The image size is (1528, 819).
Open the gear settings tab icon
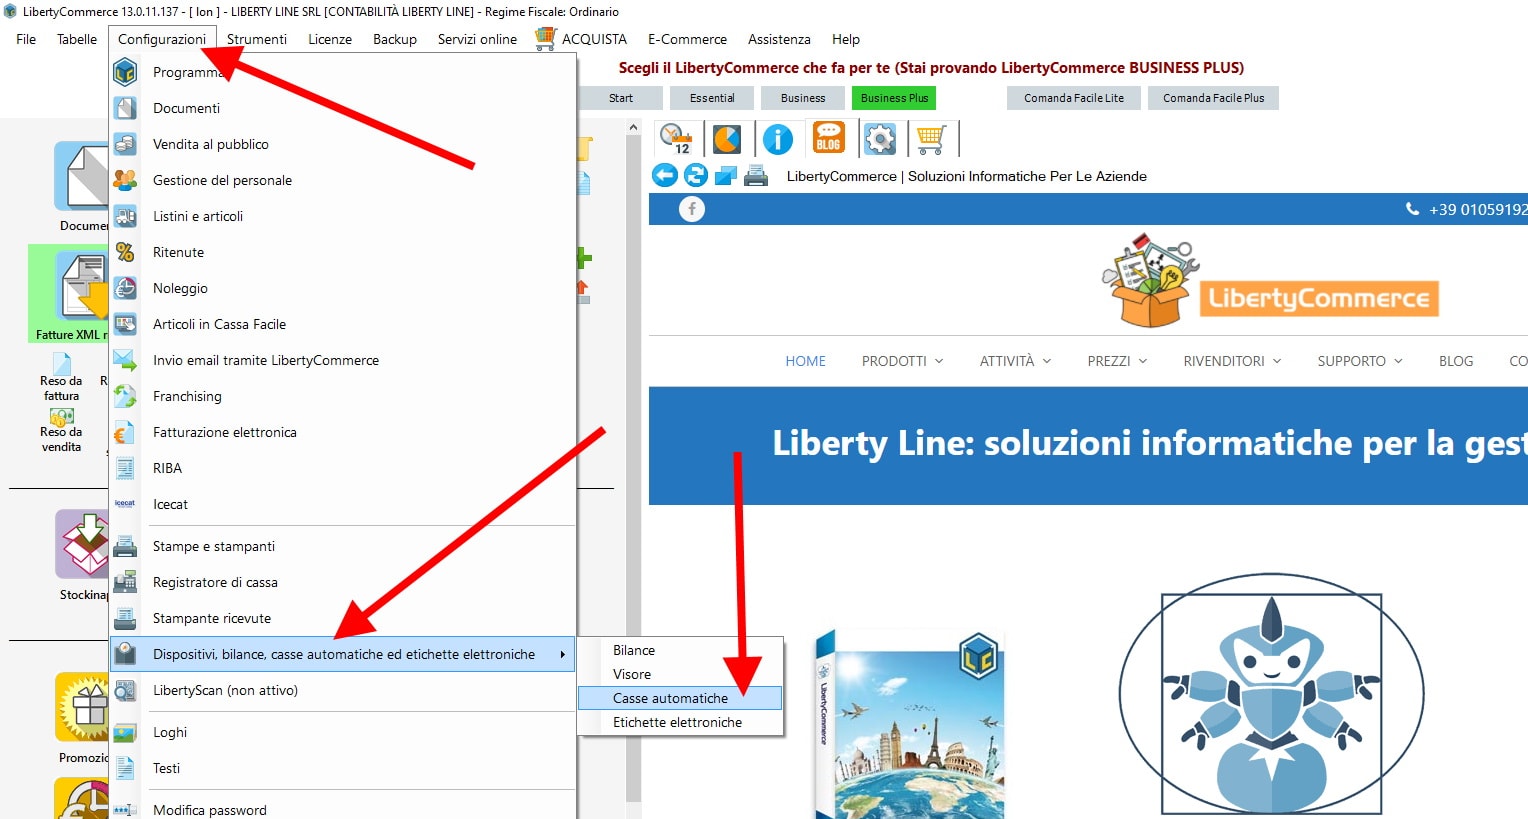click(880, 139)
